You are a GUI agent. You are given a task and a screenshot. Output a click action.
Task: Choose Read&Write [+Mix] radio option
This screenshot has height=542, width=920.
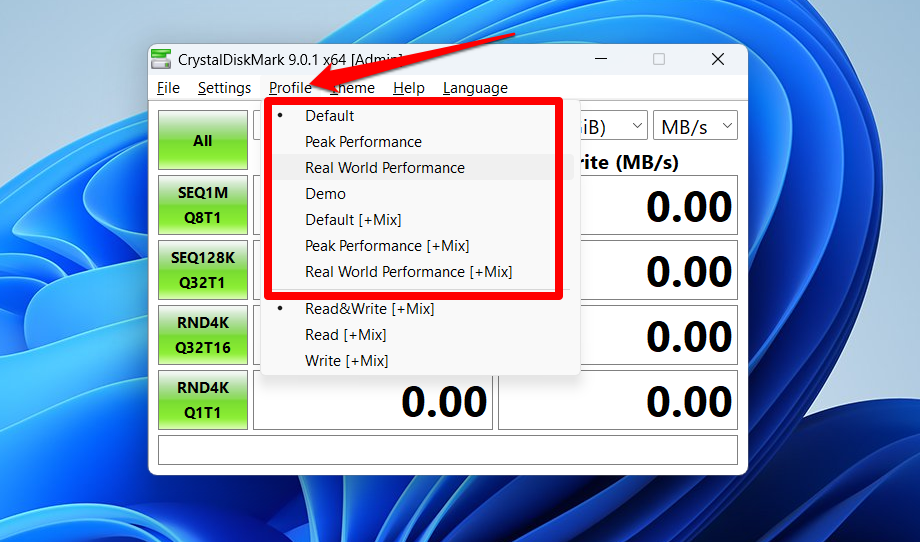coord(369,309)
